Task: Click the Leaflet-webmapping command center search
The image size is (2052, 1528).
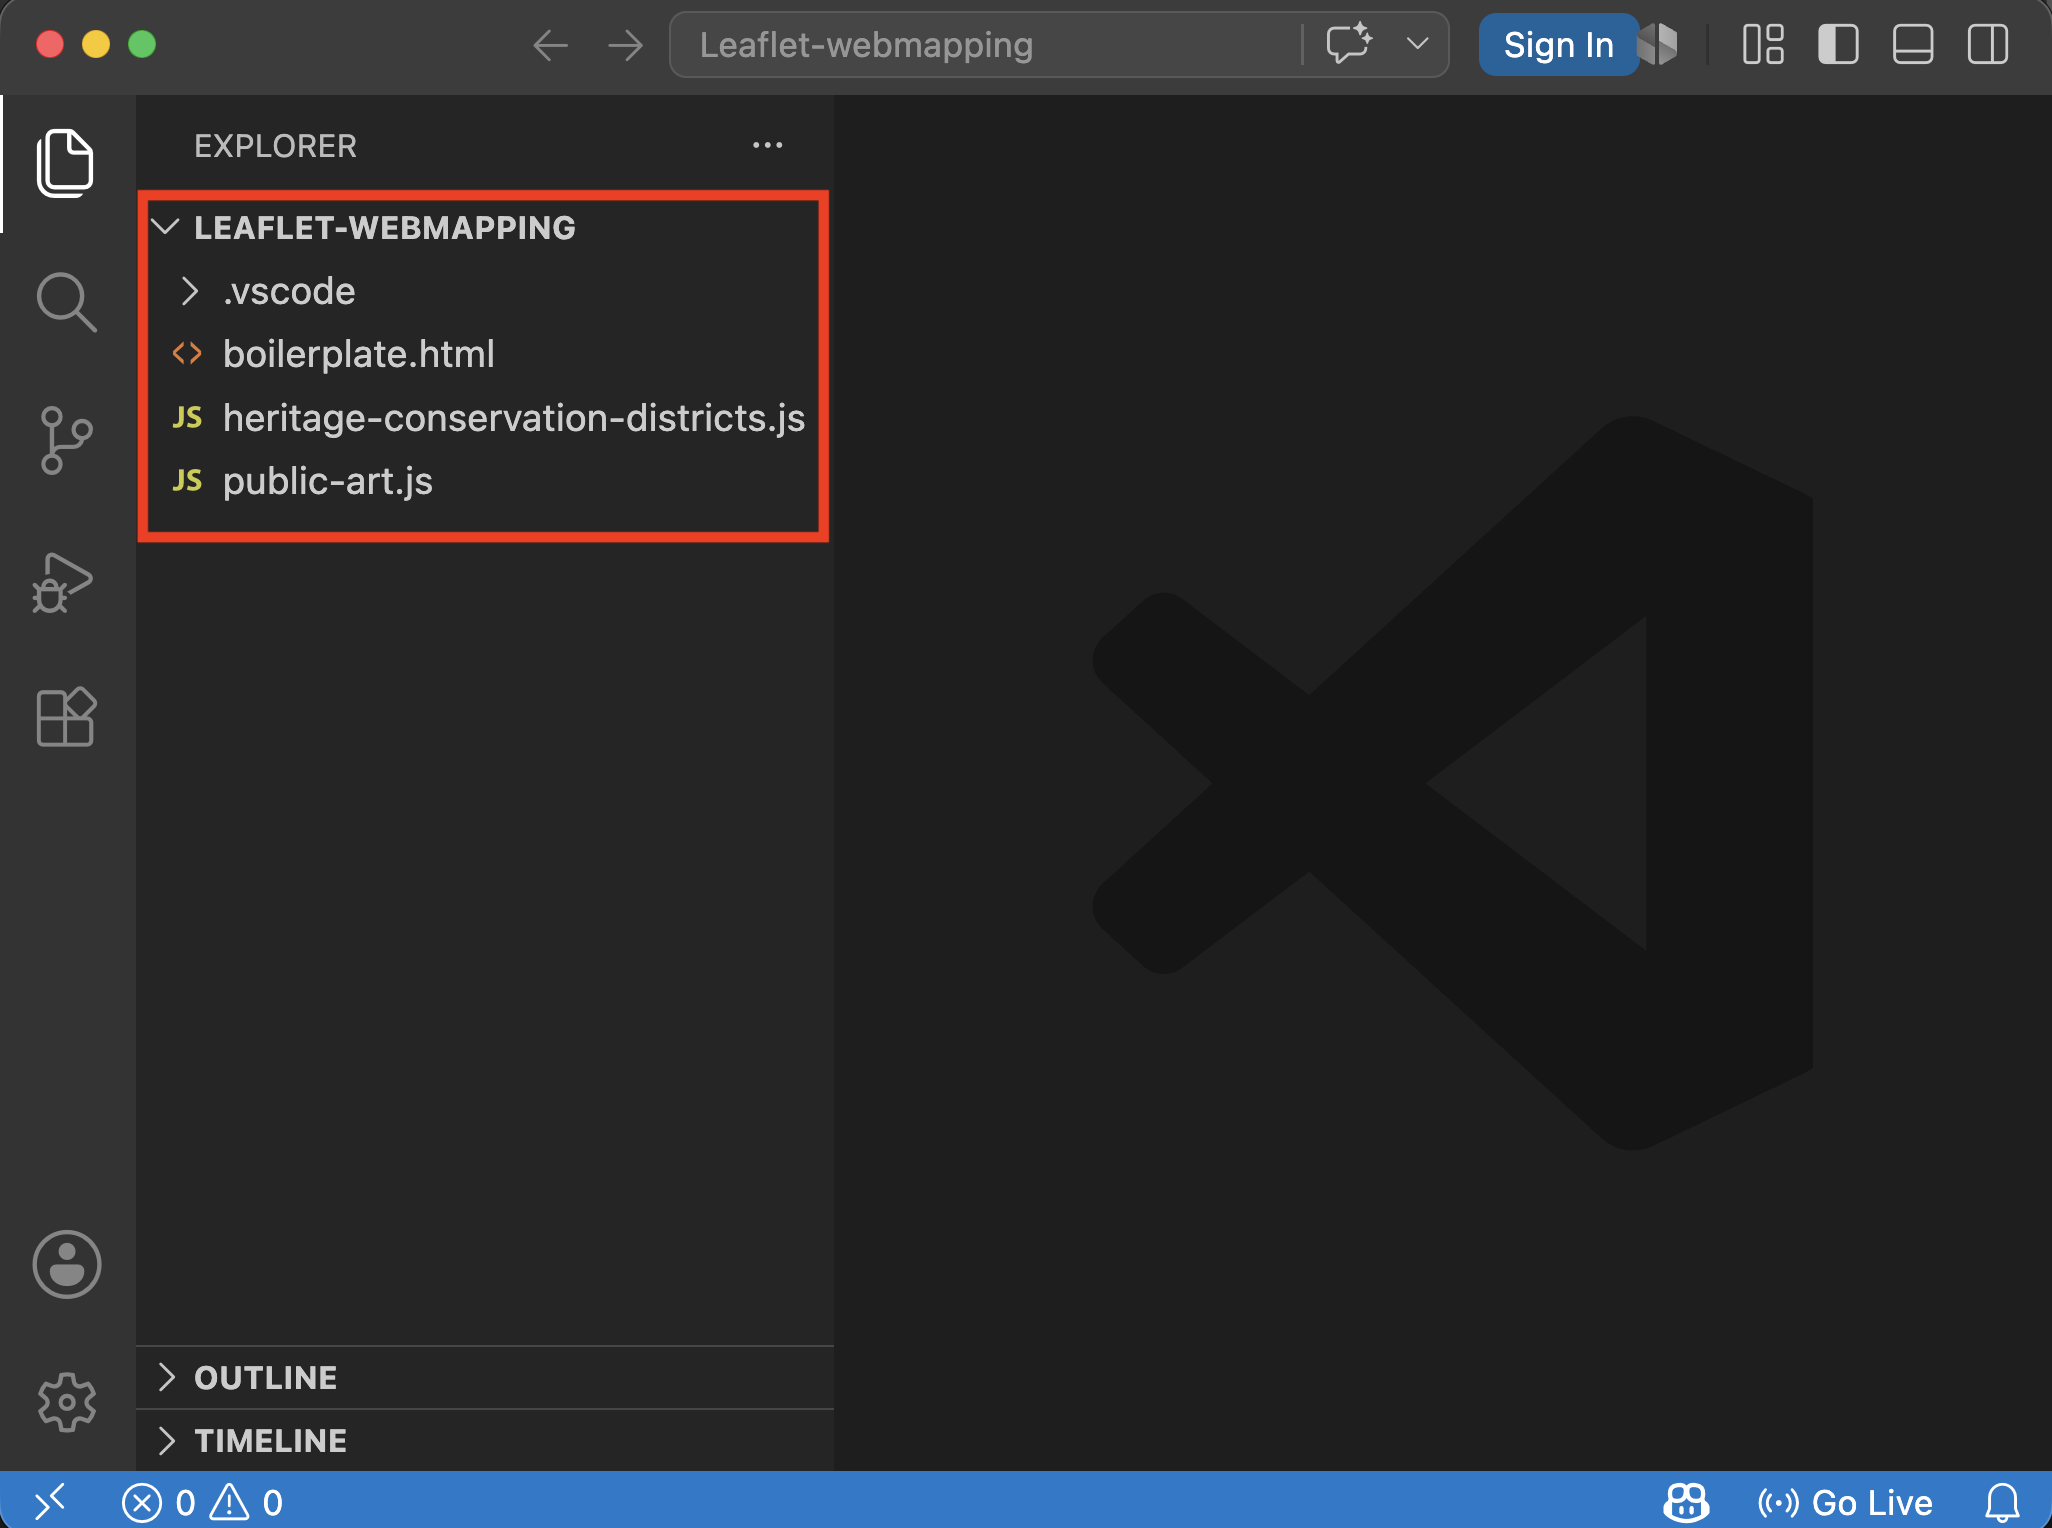Action: [x=985, y=45]
